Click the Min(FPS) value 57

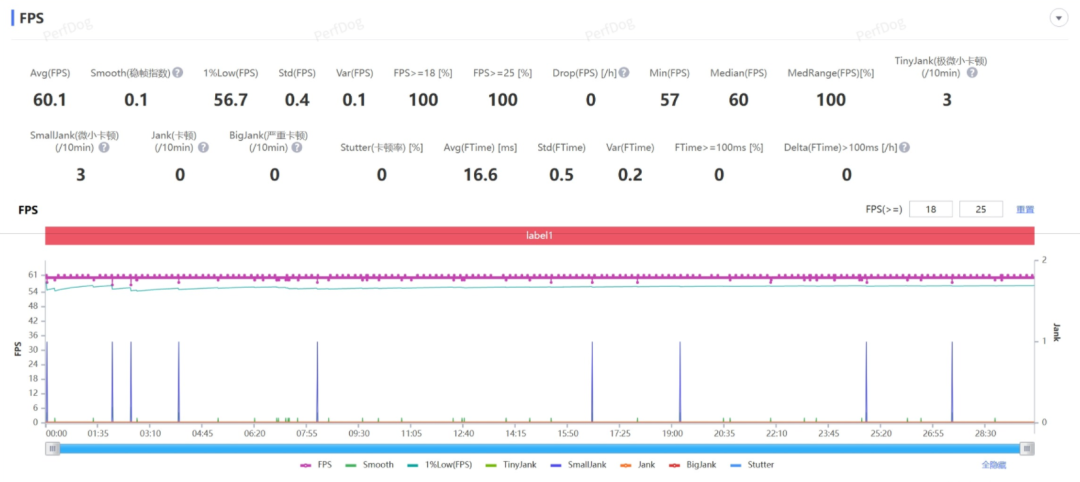point(669,100)
